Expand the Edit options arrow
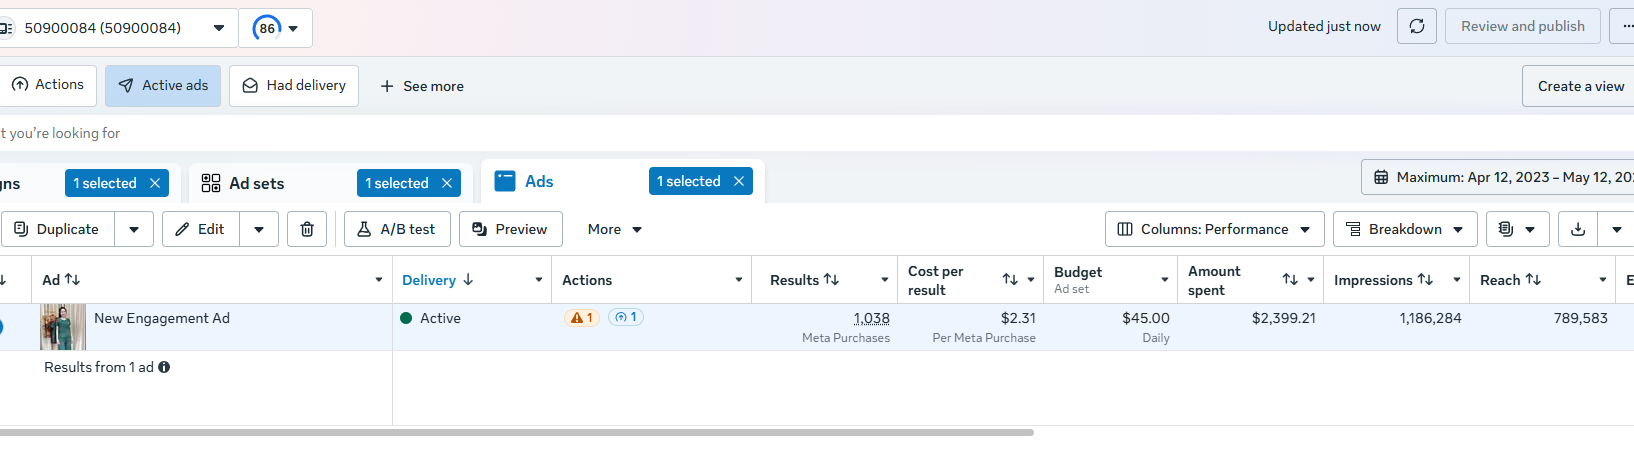This screenshot has width=1634, height=463. [x=259, y=229]
